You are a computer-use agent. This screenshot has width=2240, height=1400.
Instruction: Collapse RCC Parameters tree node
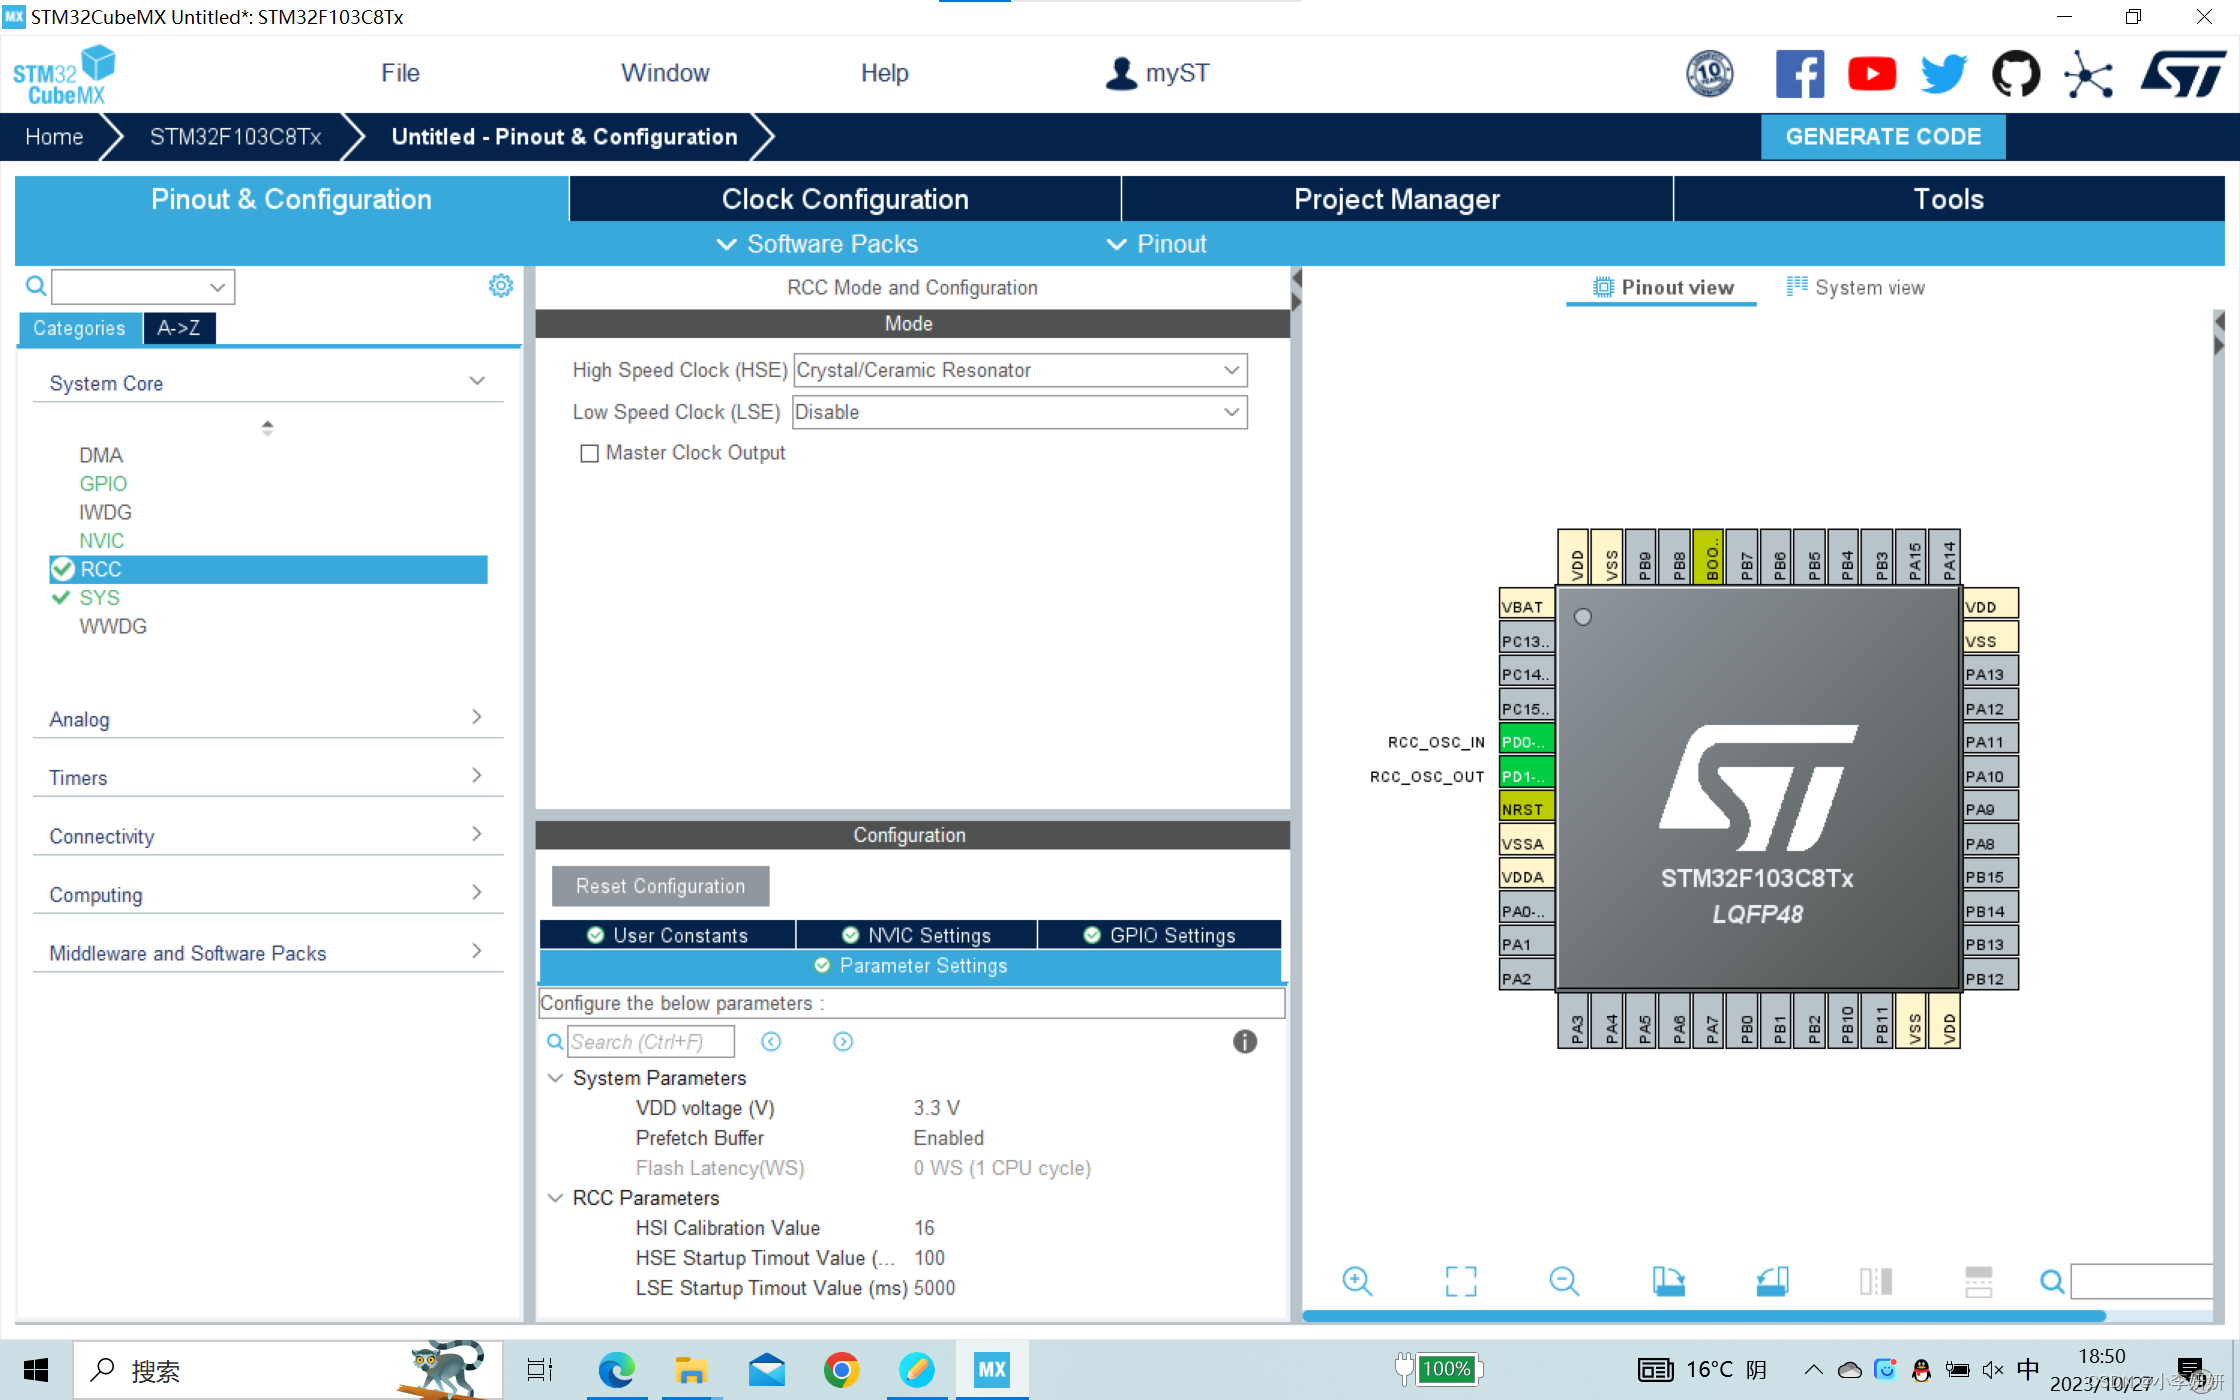(556, 1198)
